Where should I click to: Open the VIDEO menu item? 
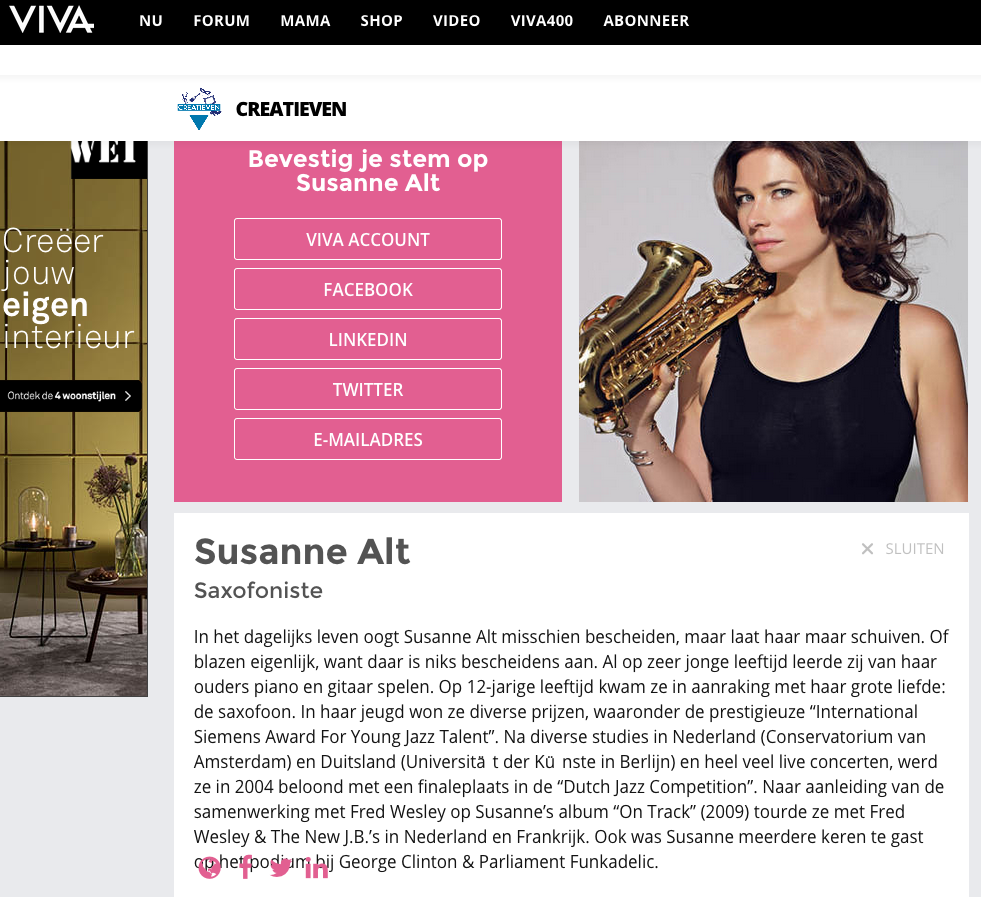tap(457, 21)
